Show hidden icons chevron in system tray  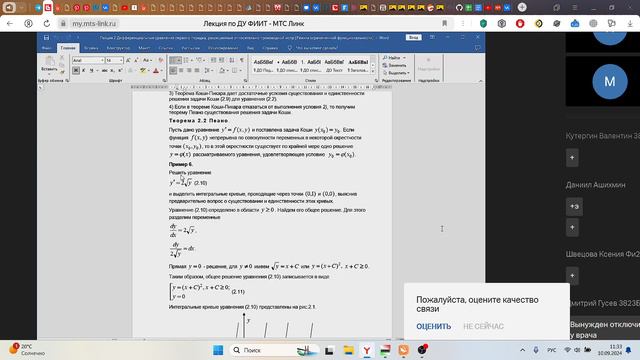522,350
